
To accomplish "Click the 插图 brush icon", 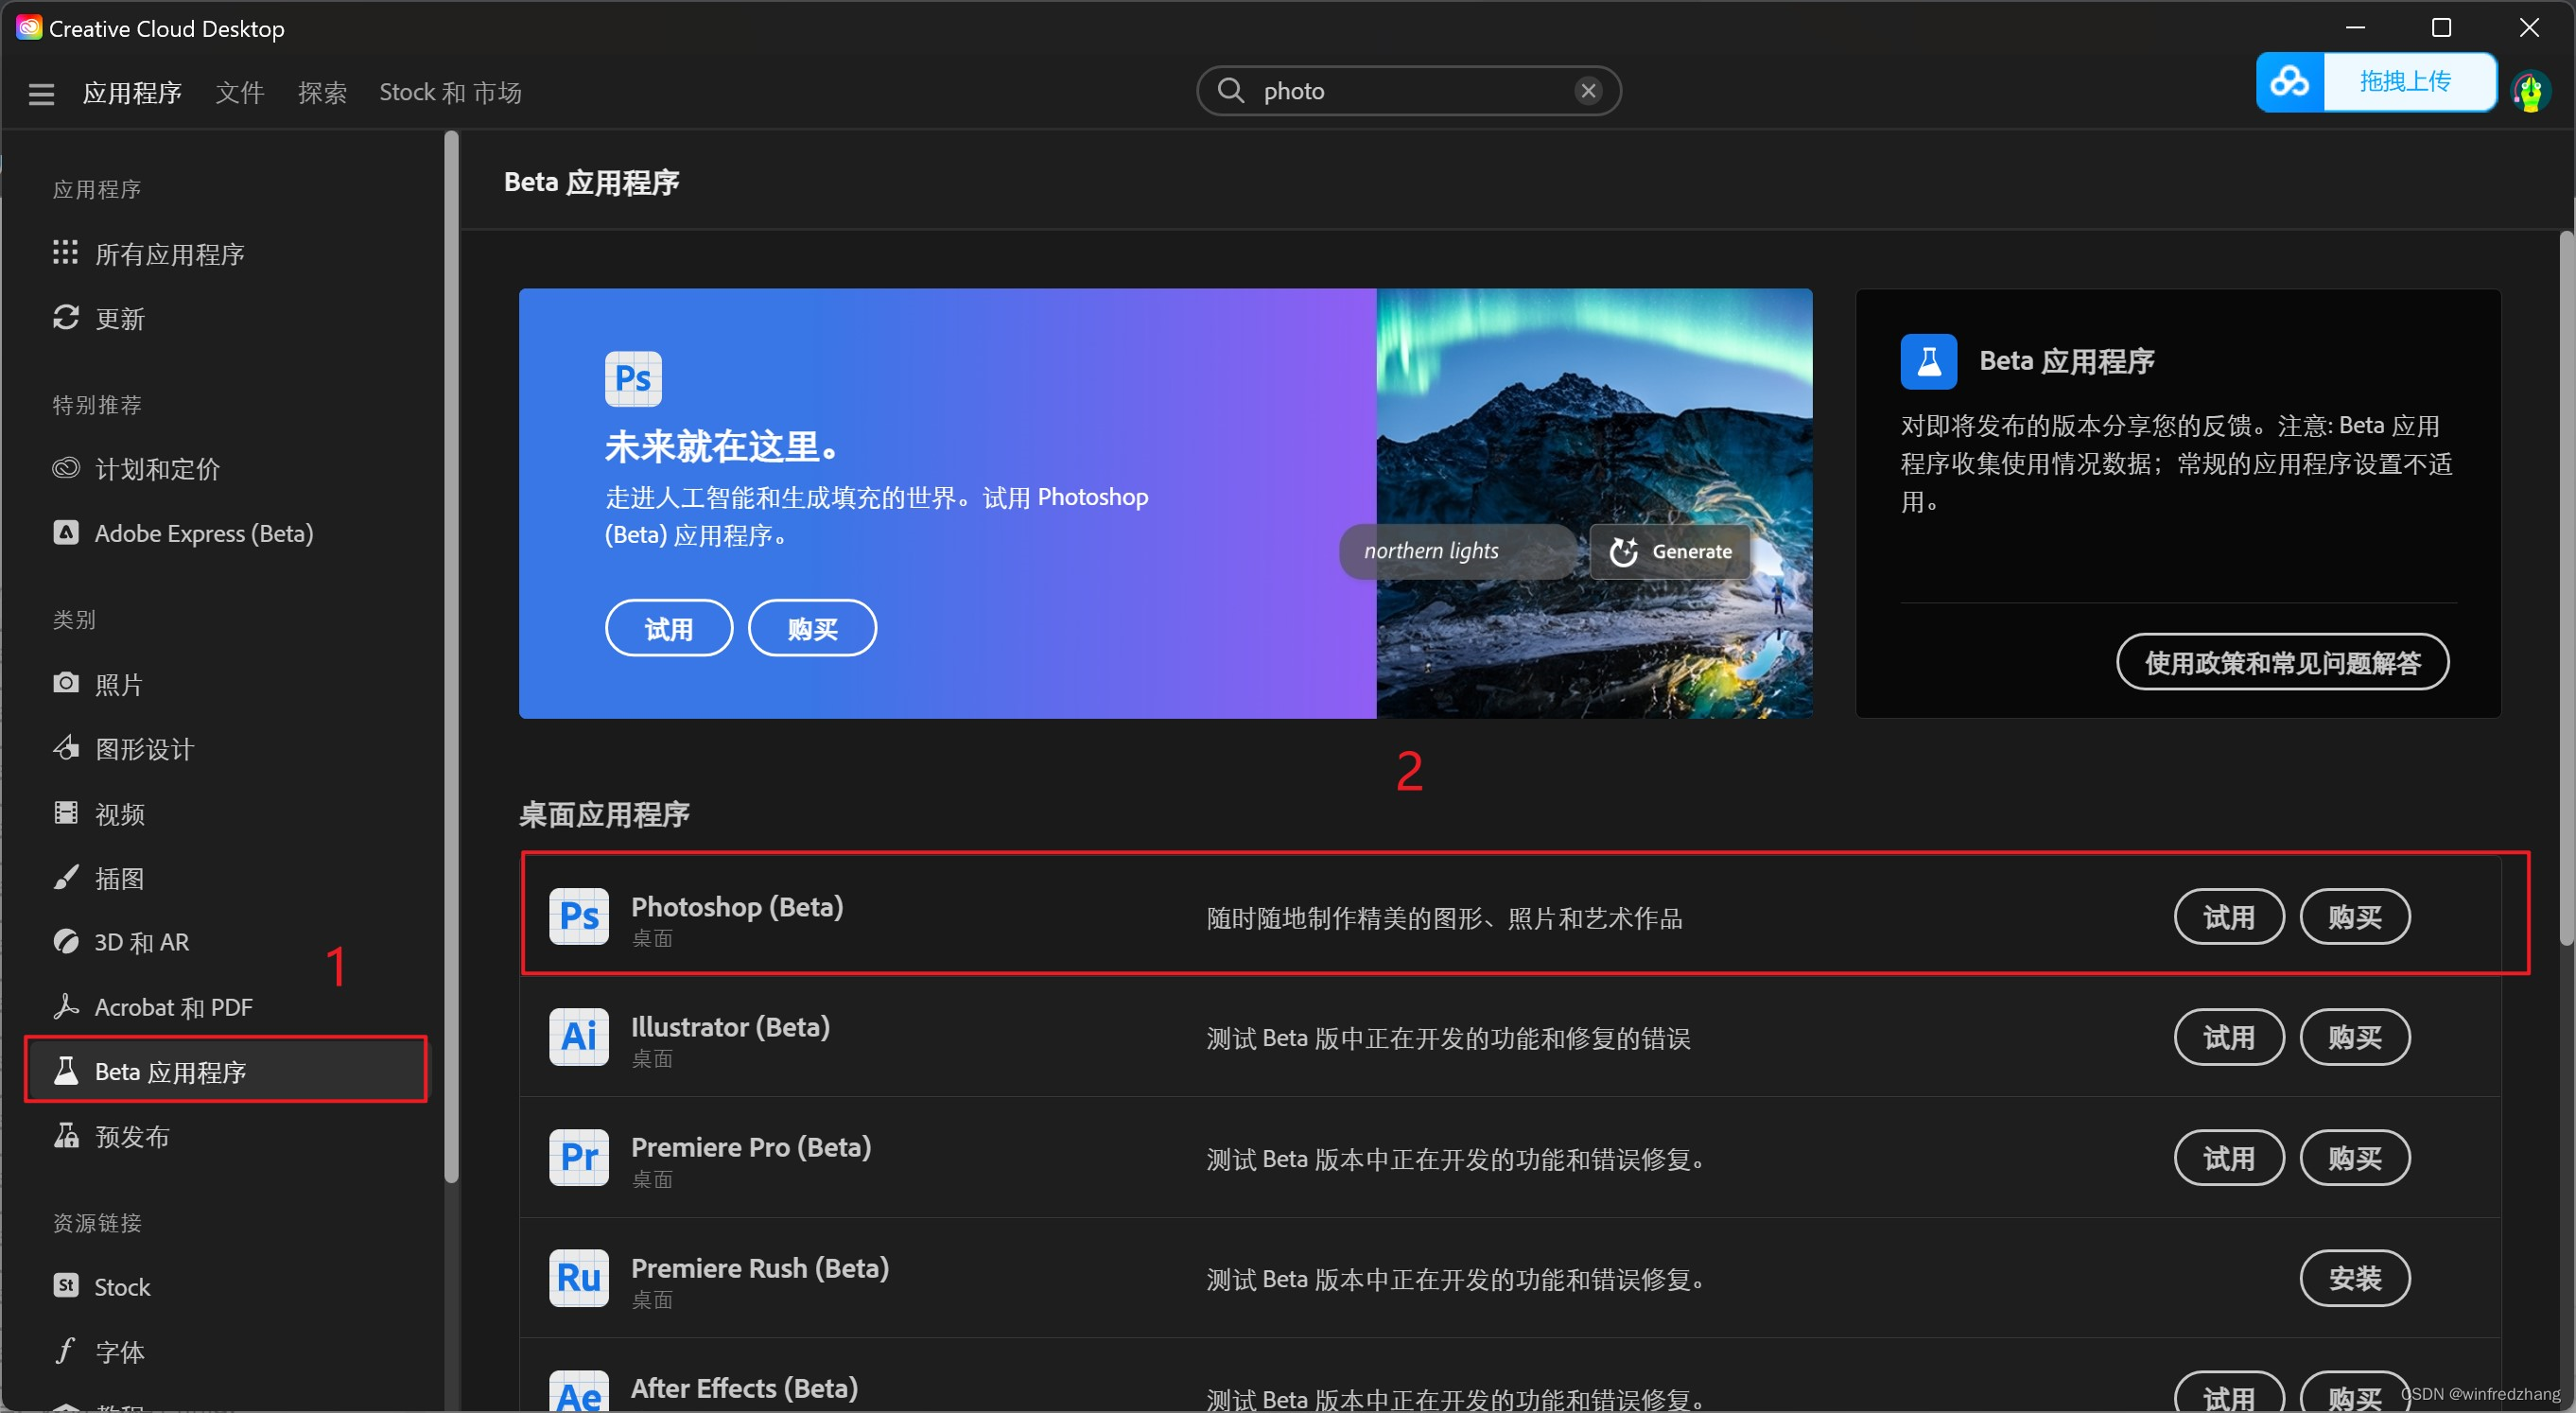I will point(65,877).
